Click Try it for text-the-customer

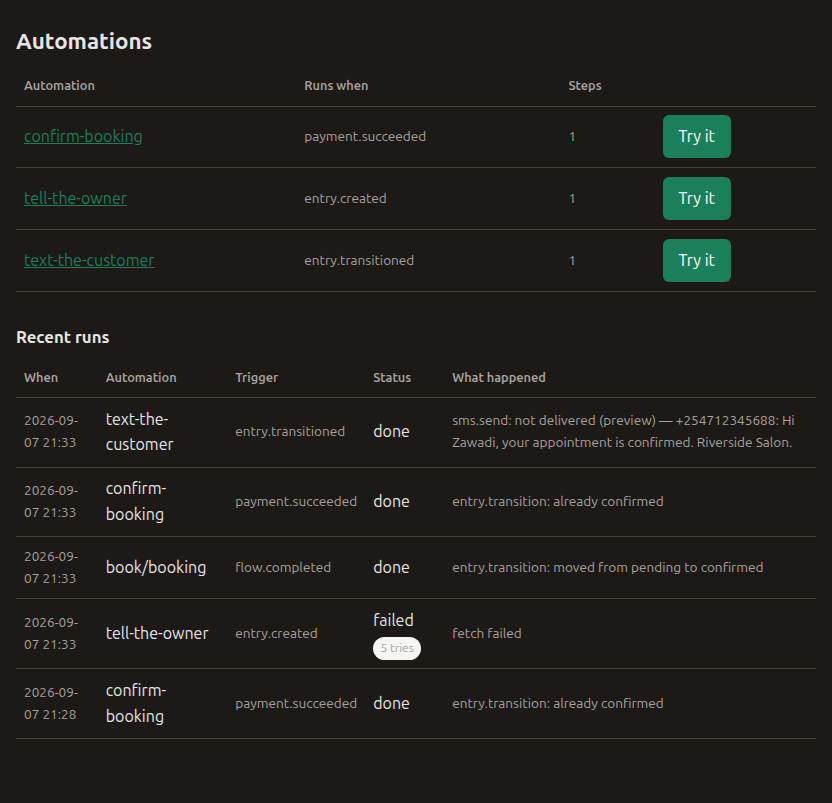coord(696,261)
